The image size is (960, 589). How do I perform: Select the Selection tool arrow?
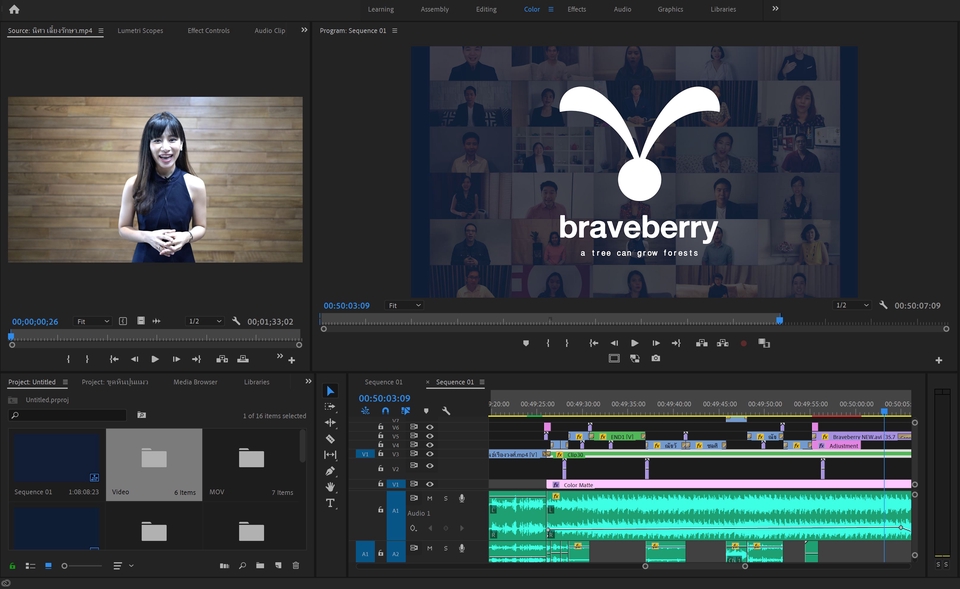point(330,391)
